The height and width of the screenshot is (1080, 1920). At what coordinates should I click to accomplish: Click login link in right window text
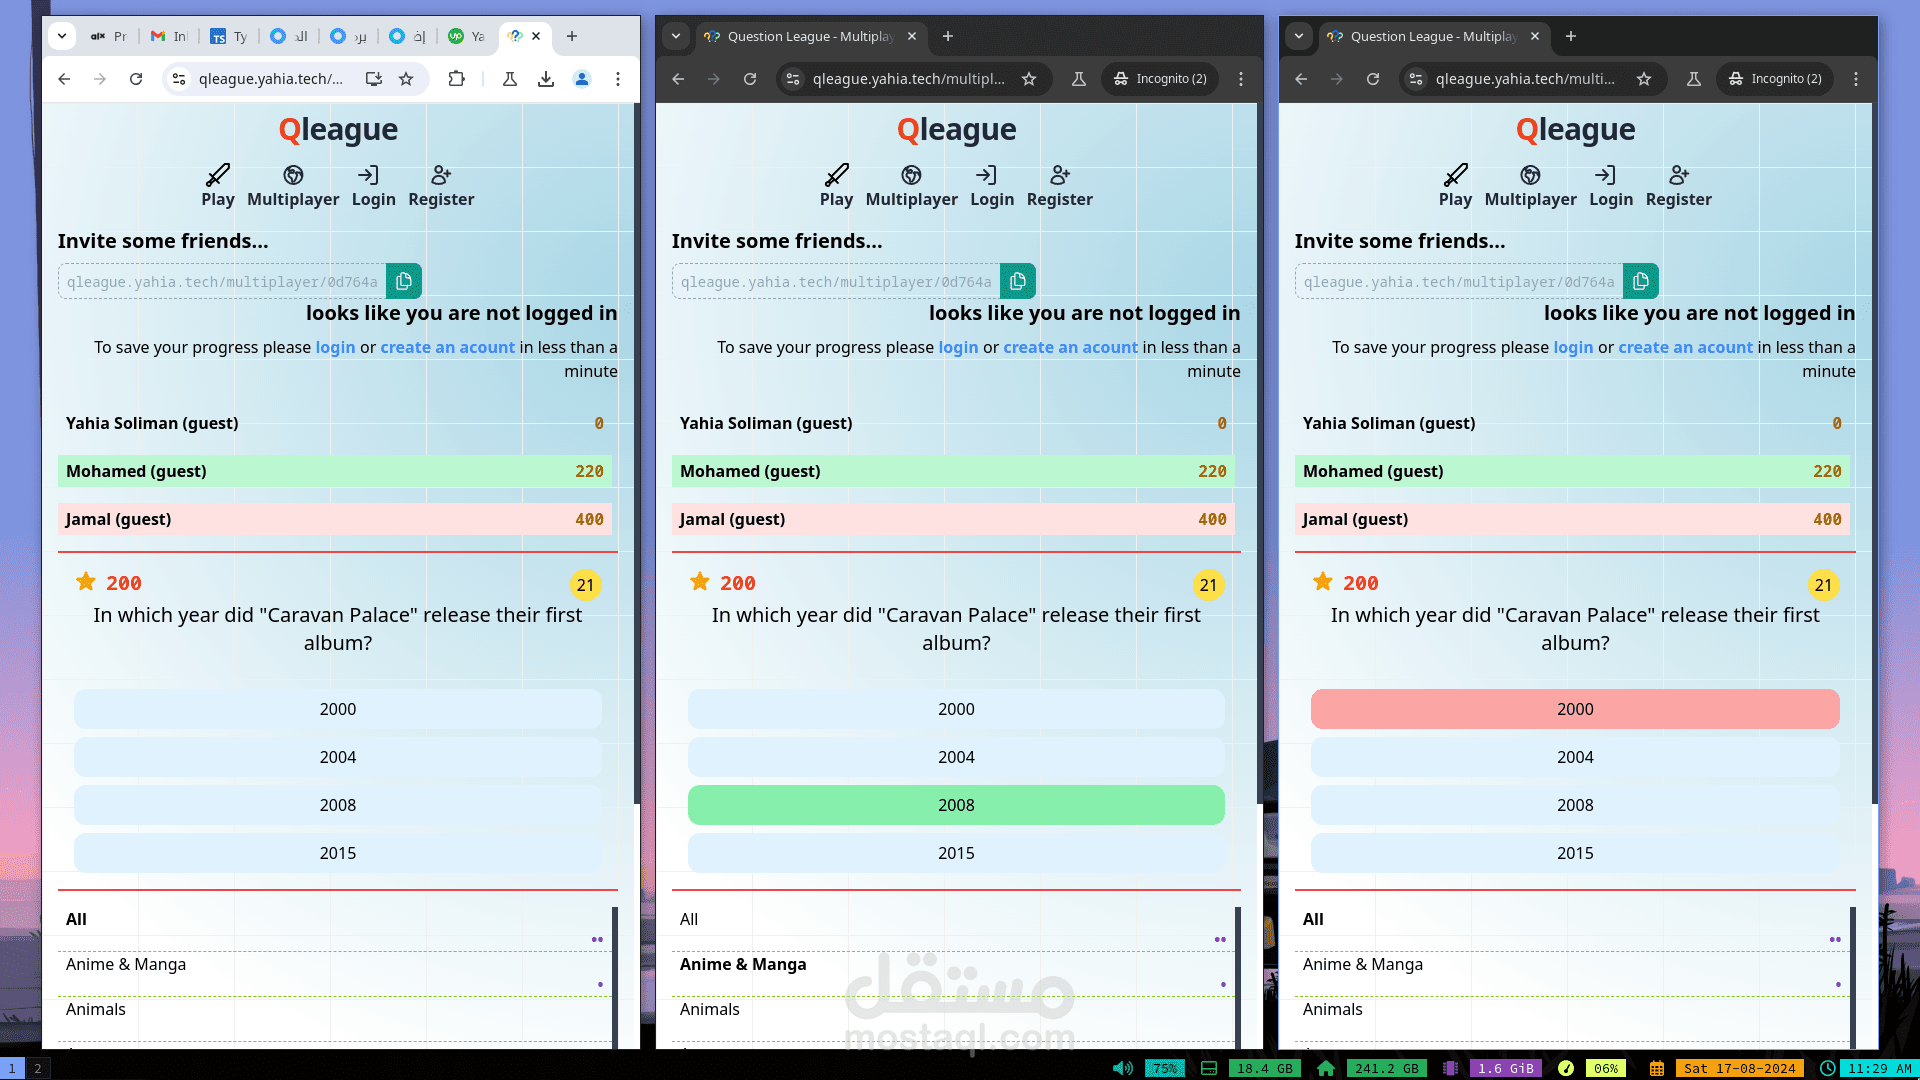pyautogui.click(x=1573, y=347)
